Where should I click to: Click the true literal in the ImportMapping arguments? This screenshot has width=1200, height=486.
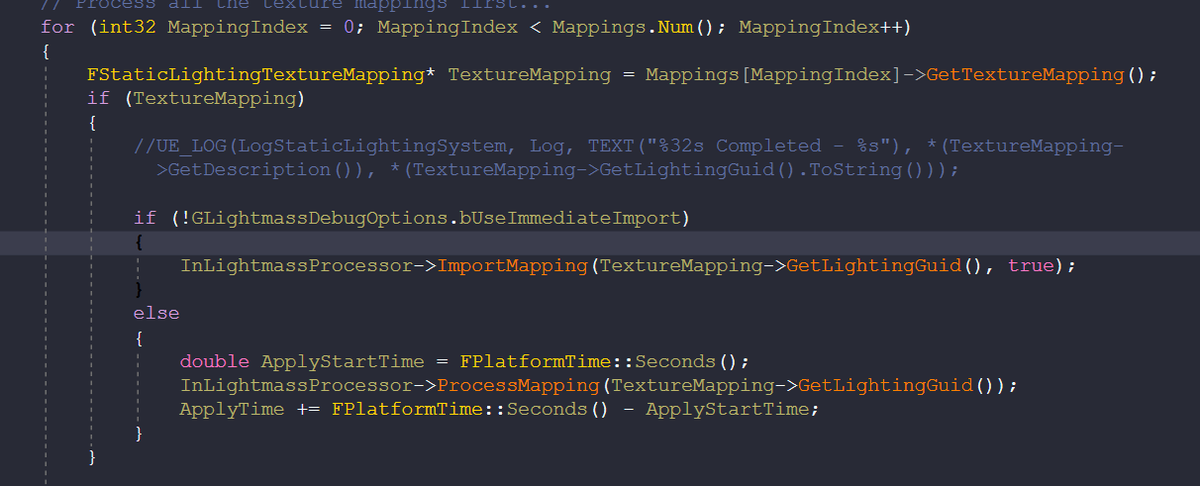[1030, 266]
